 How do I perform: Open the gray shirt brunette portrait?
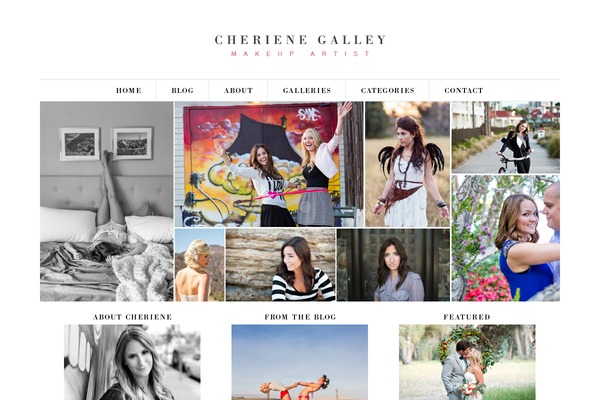(393, 265)
